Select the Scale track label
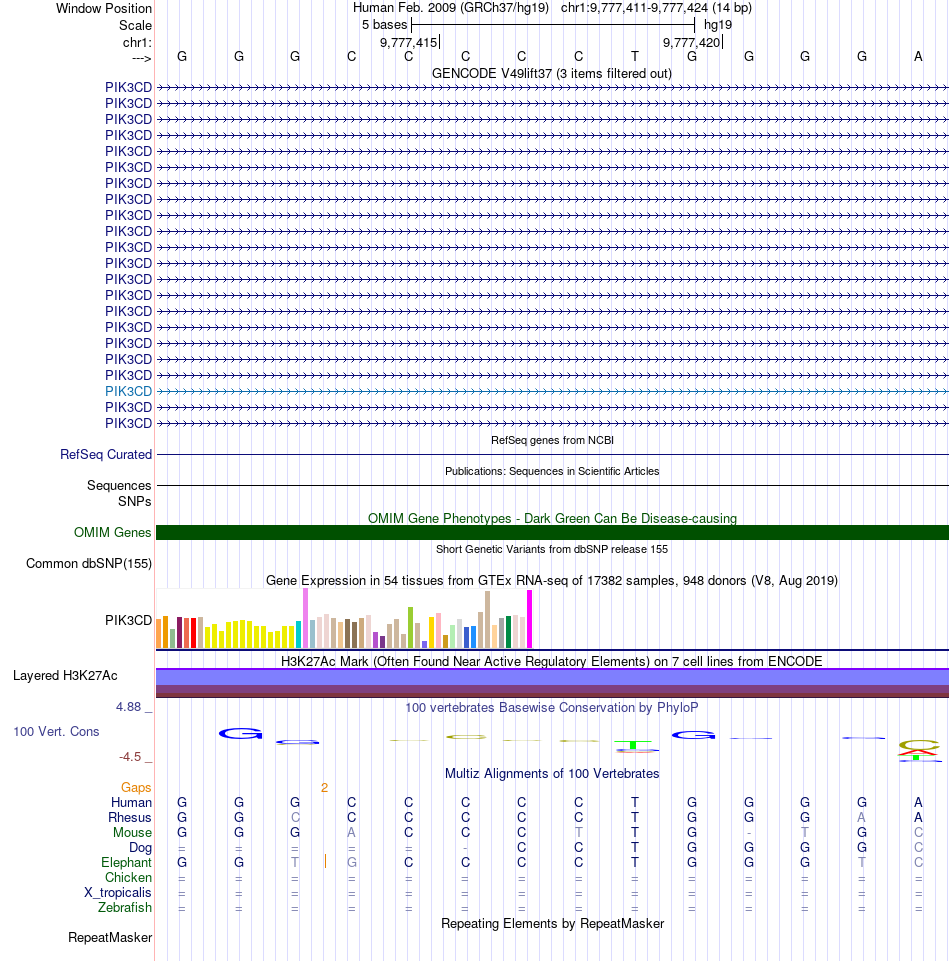 tap(135, 26)
